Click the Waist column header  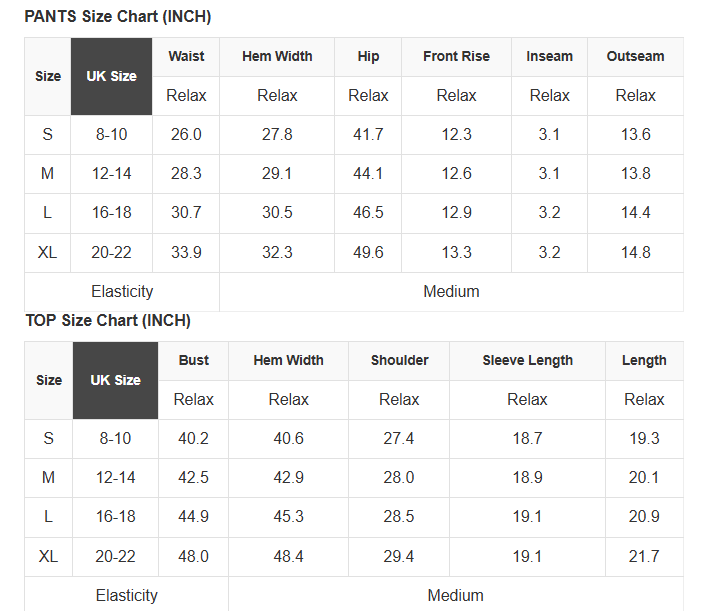186,57
